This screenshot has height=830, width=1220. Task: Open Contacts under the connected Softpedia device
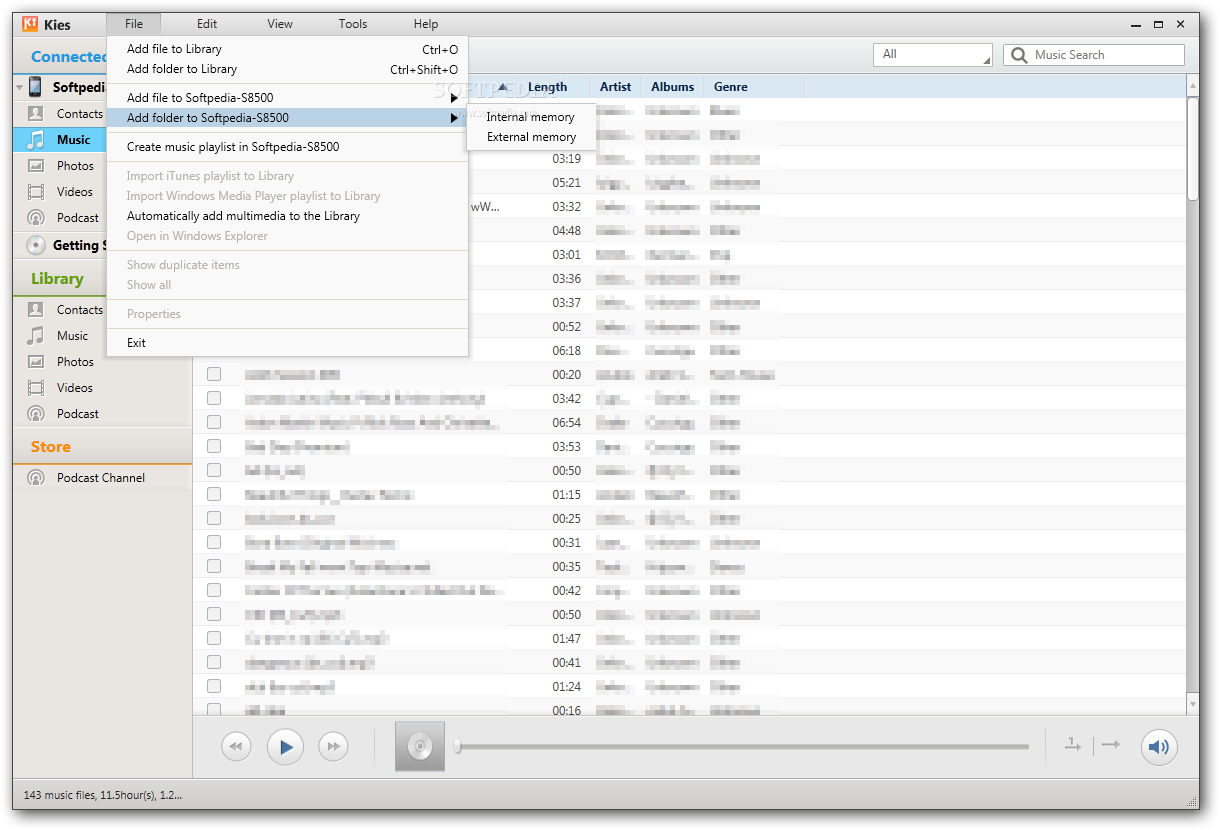click(x=79, y=114)
